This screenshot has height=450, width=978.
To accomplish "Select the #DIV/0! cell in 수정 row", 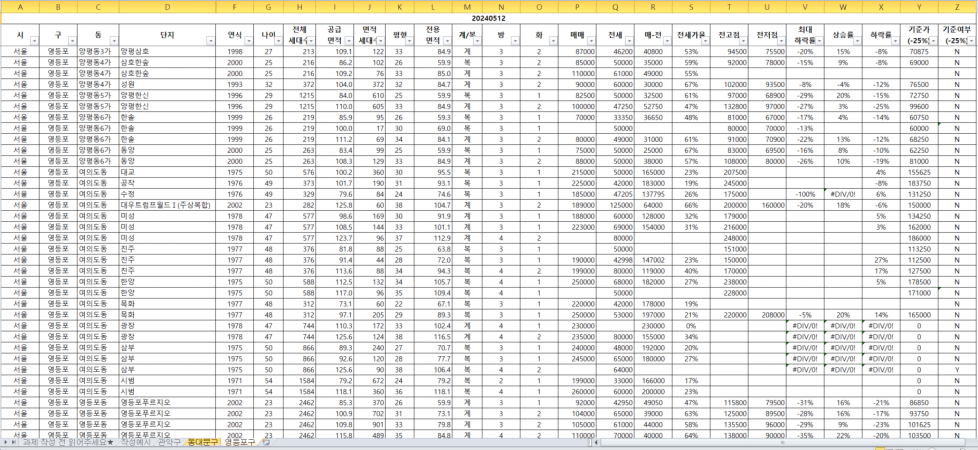I will click(841, 193).
